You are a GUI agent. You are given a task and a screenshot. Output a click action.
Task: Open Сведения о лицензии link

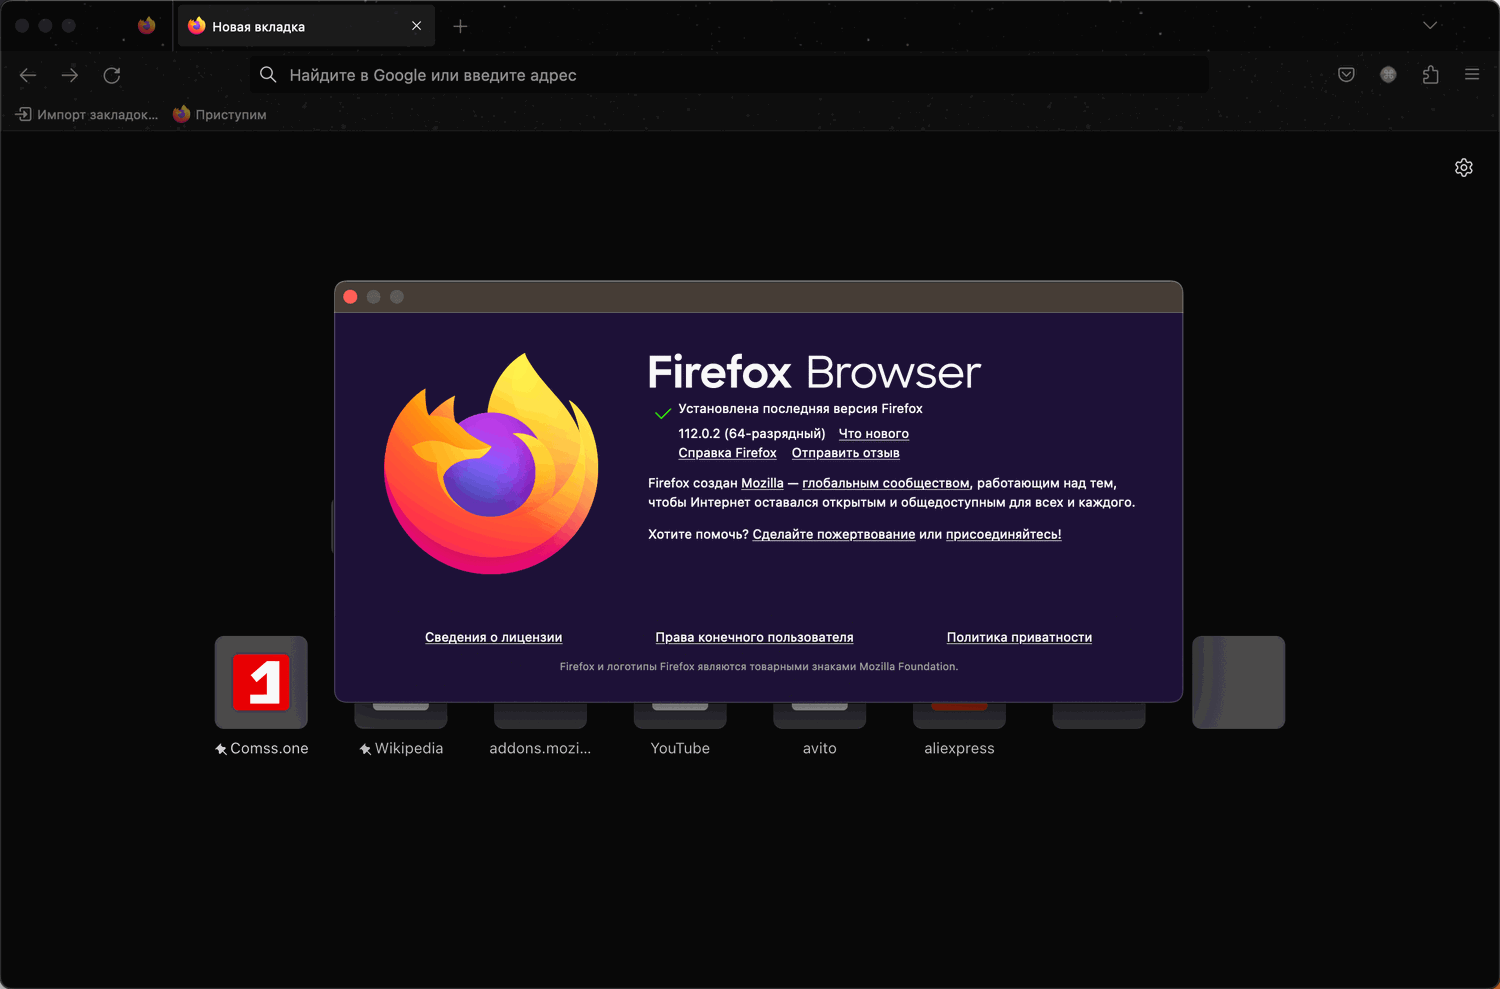coord(493,638)
